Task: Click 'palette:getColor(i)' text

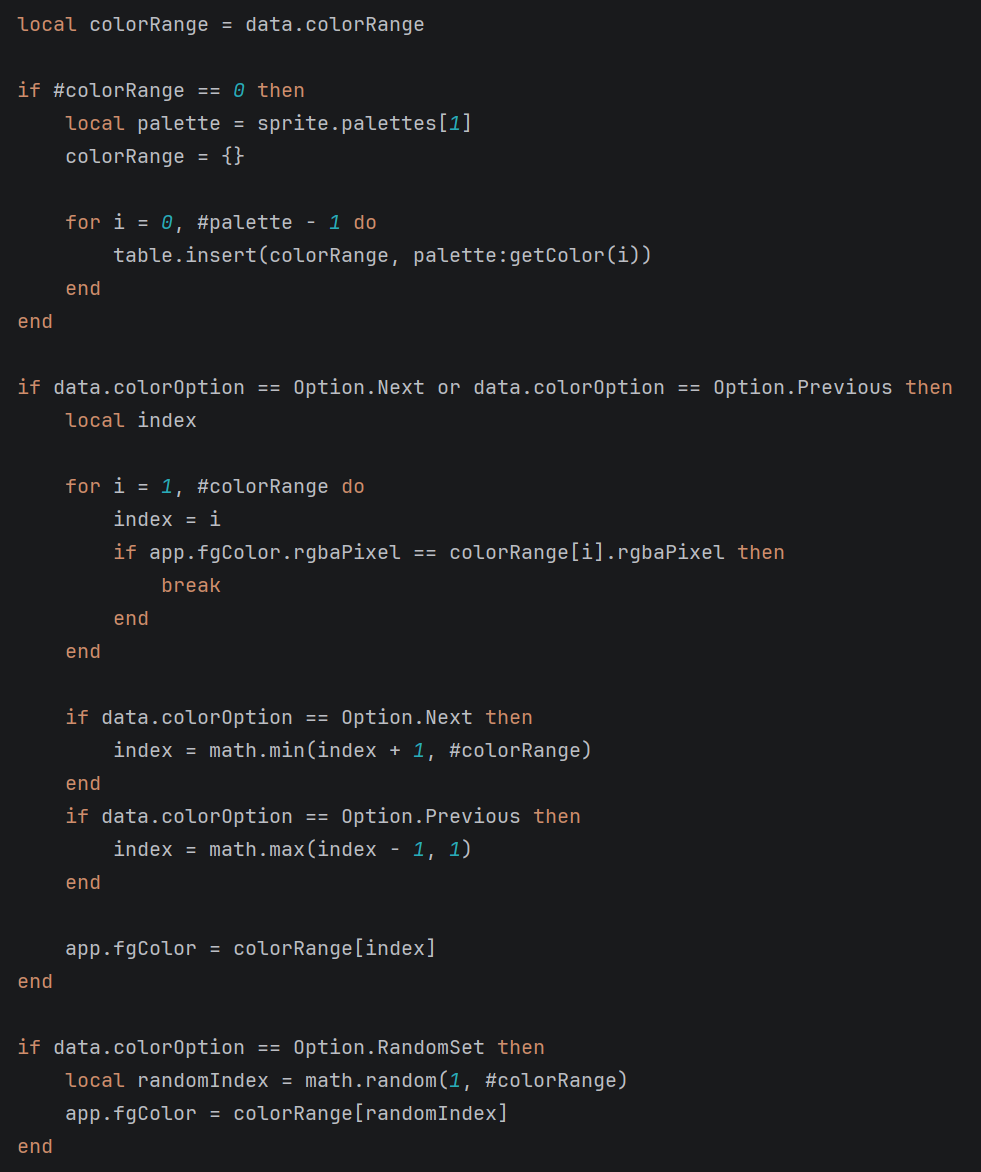Action: coord(532,256)
